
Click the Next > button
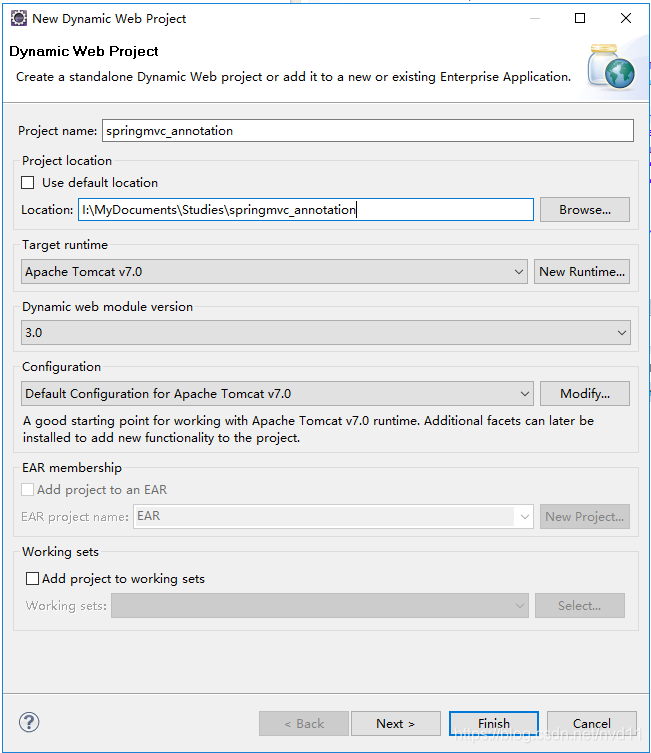click(x=396, y=723)
